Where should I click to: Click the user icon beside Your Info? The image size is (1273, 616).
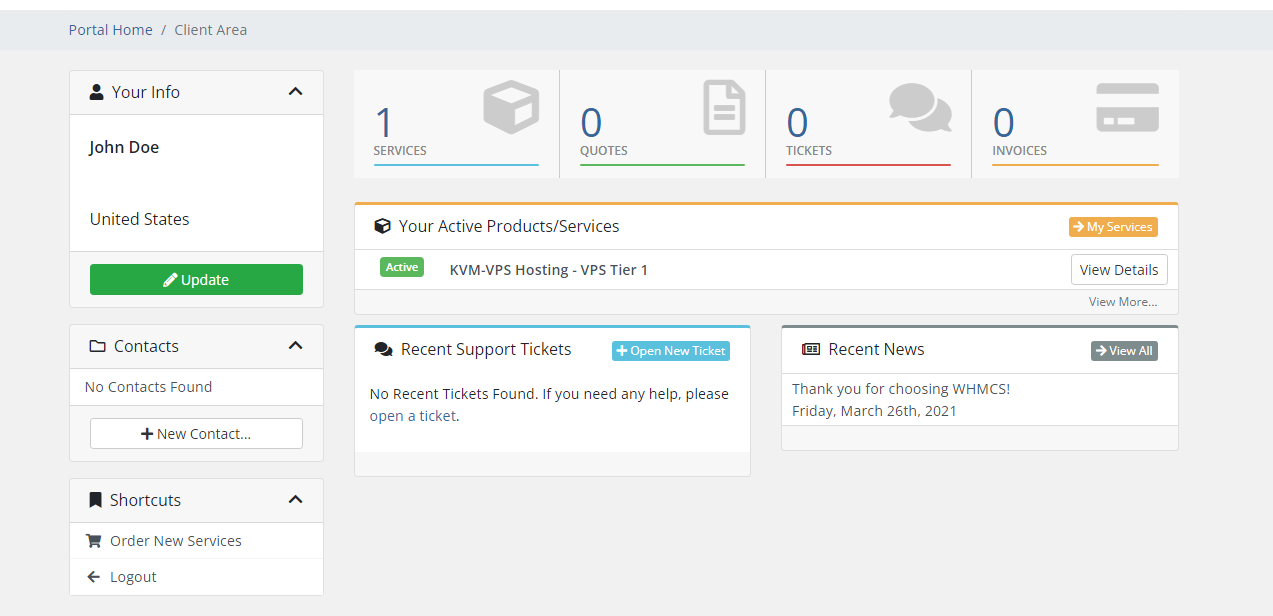[96, 92]
